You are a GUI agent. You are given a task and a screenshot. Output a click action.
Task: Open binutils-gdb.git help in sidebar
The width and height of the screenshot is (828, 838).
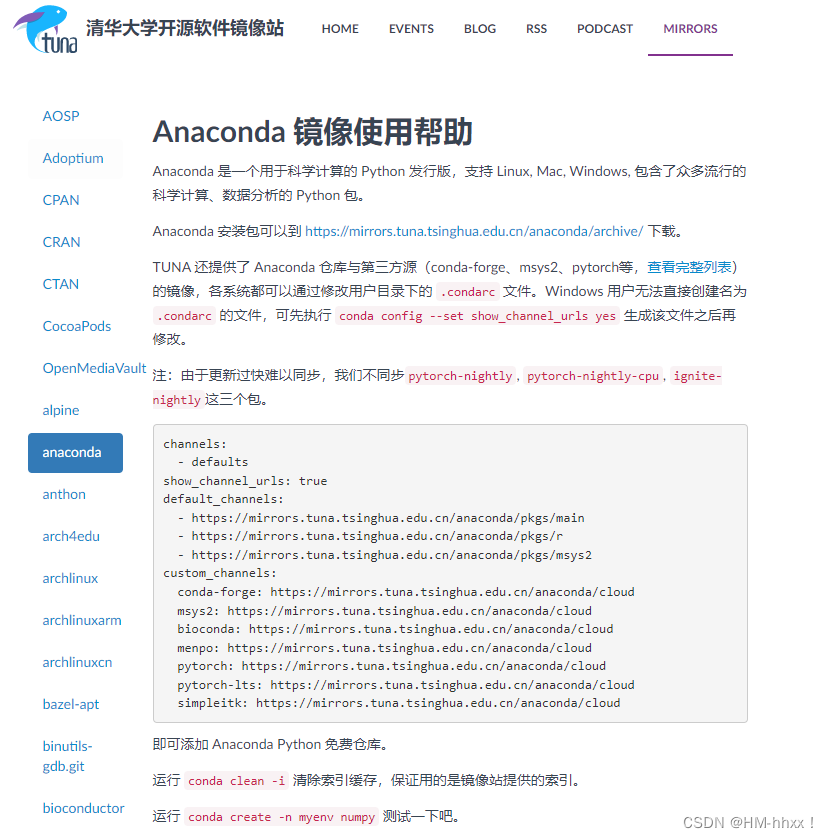click(67, 756)
